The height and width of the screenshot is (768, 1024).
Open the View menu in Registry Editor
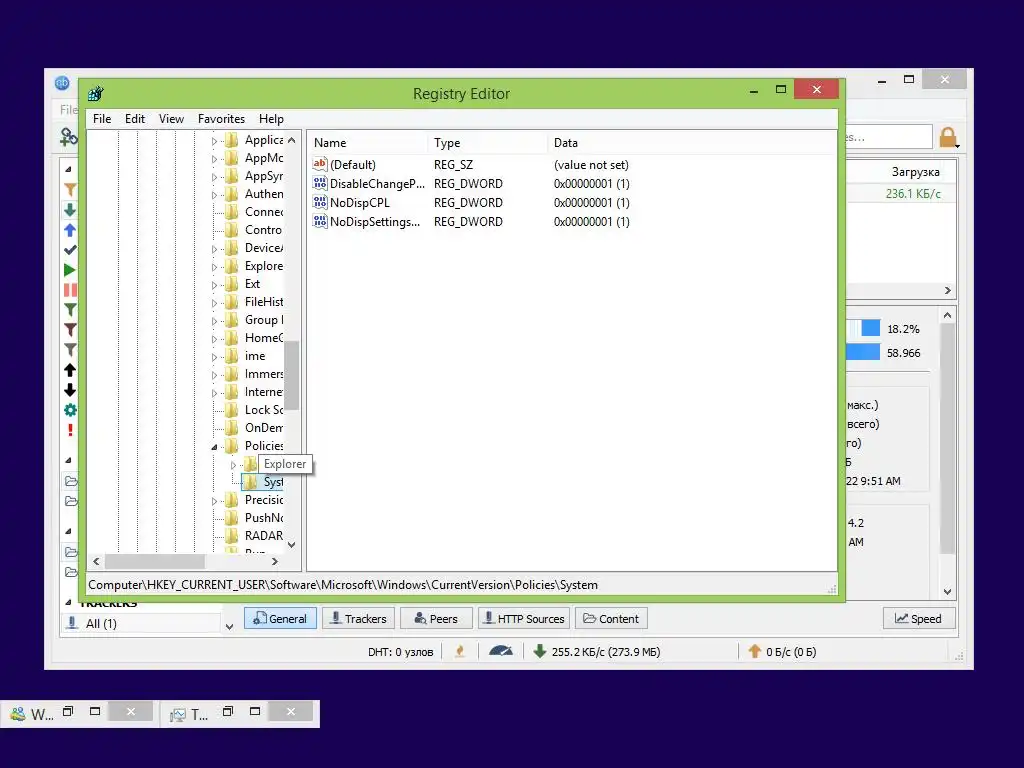pyautogui.click(x=171, y=119)
